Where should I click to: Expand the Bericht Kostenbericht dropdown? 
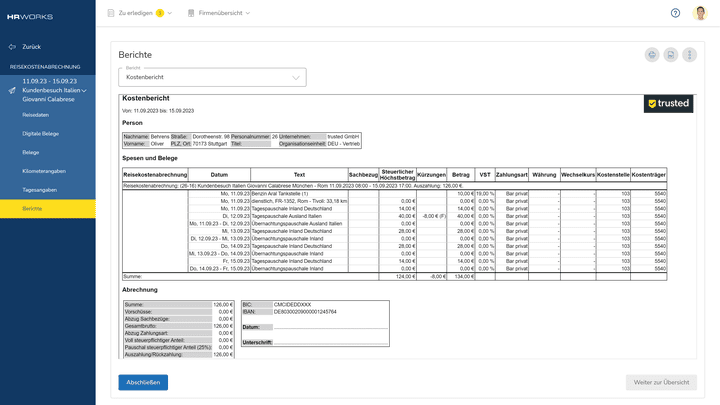pyautogui.click(x=295, y=77)
